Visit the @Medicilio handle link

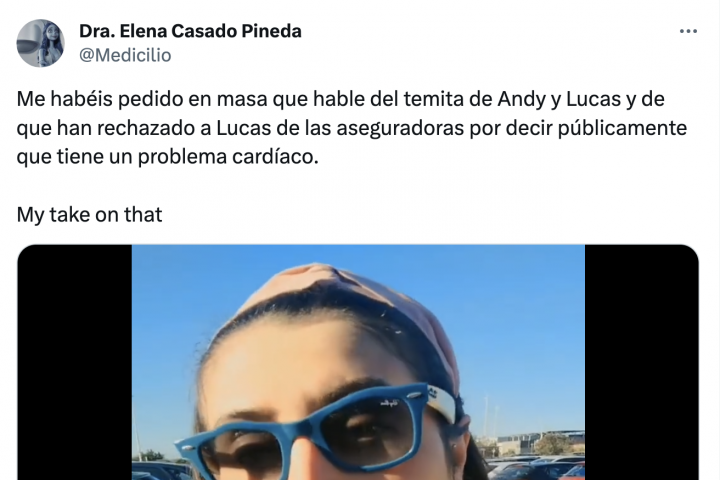125,55
